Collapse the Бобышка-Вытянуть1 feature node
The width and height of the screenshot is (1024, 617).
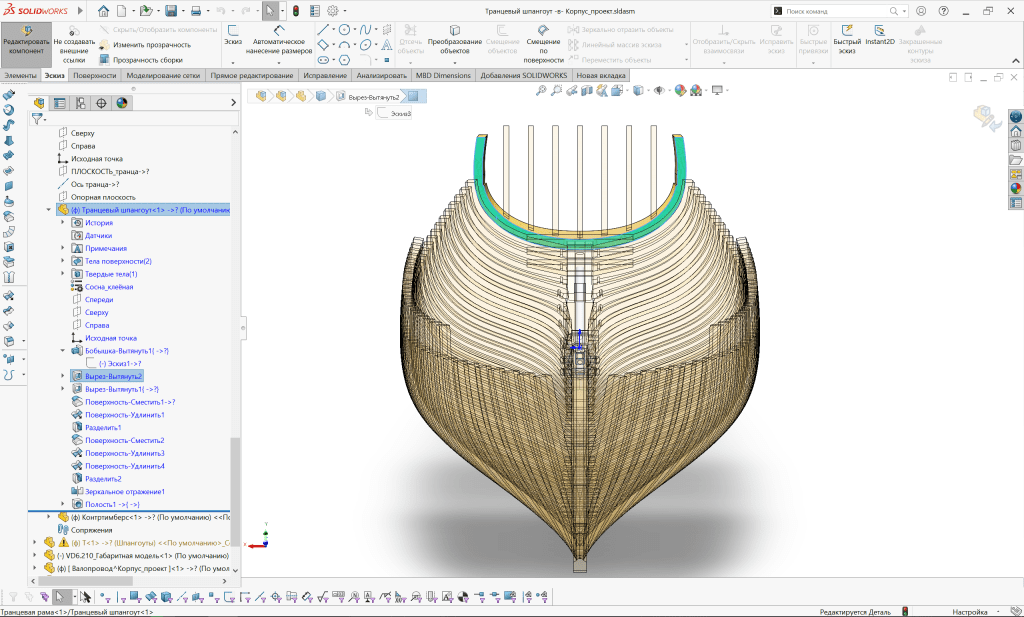[63, 351]
